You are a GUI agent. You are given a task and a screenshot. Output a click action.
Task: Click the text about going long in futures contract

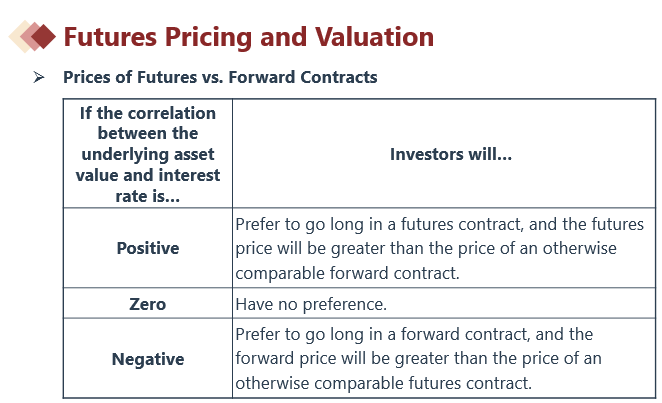(439, 248)
